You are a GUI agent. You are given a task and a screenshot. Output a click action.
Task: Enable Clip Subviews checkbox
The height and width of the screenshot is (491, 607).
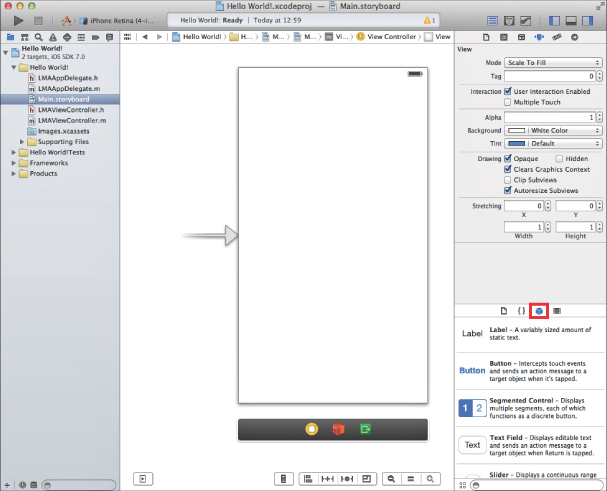tap(508, 180)
